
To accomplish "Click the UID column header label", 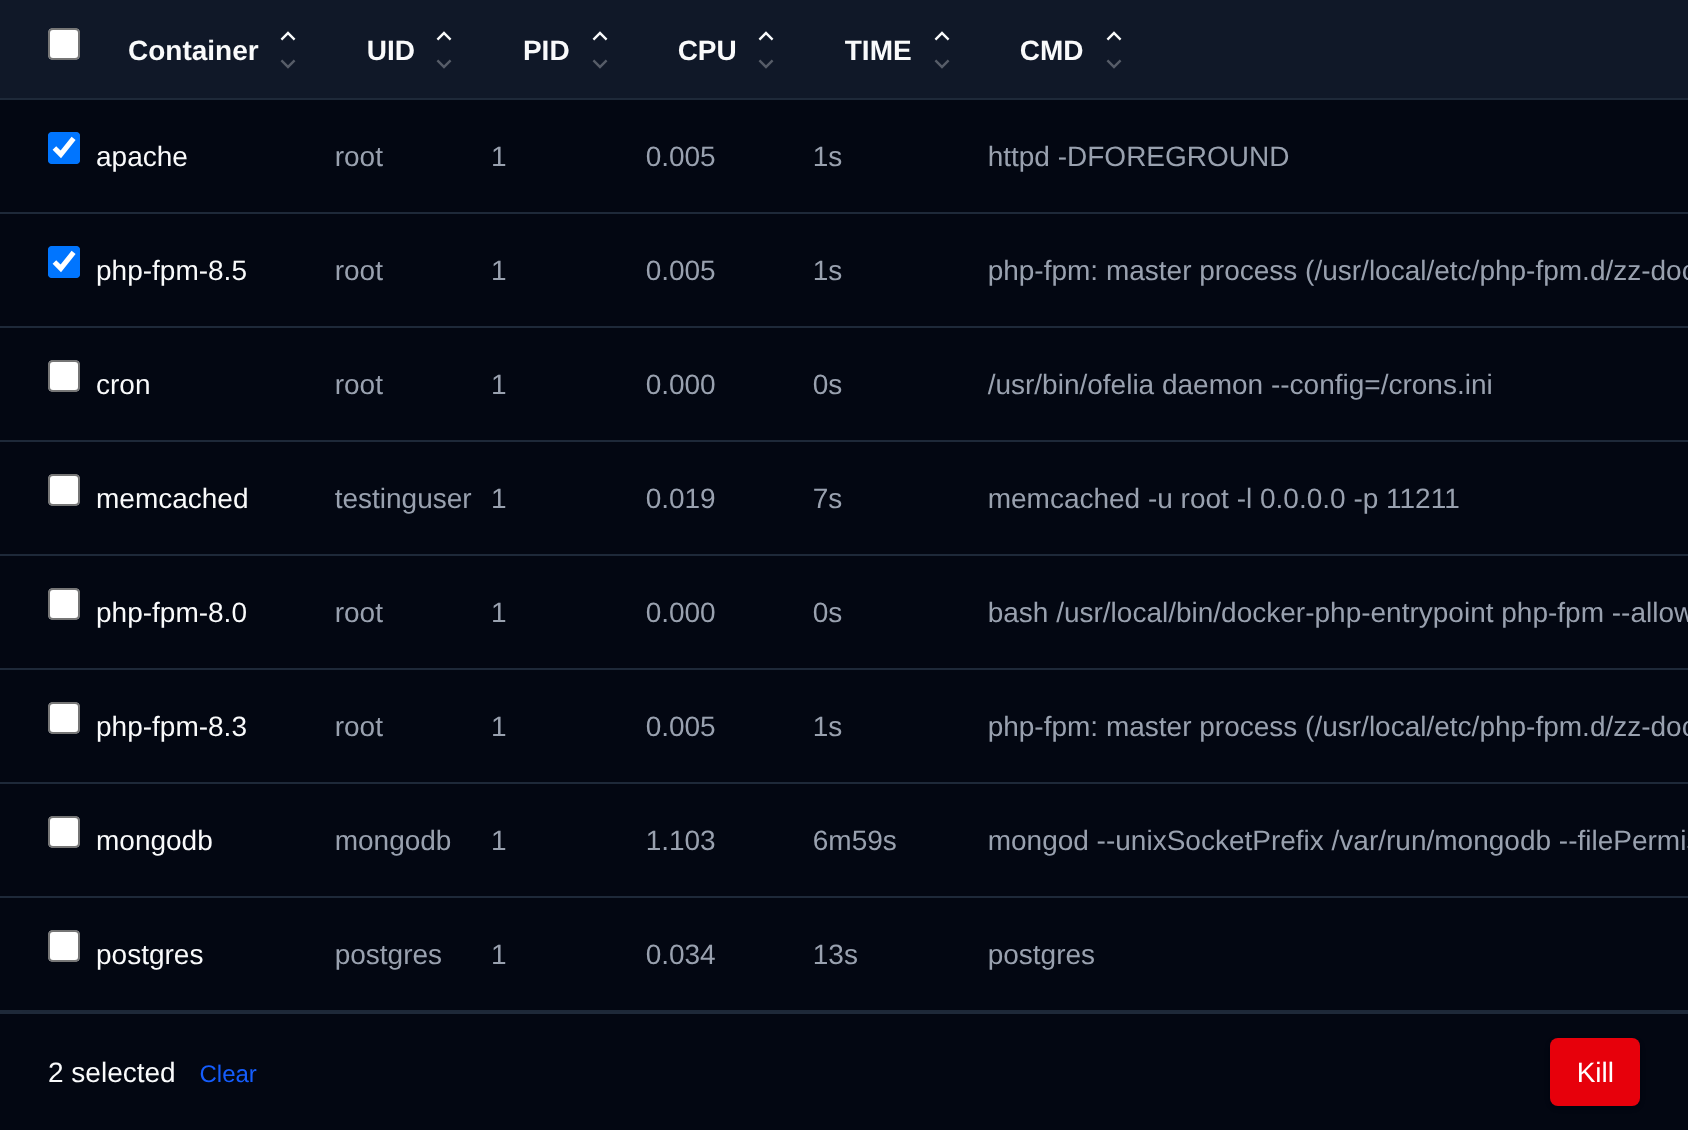I will [390, 50].
